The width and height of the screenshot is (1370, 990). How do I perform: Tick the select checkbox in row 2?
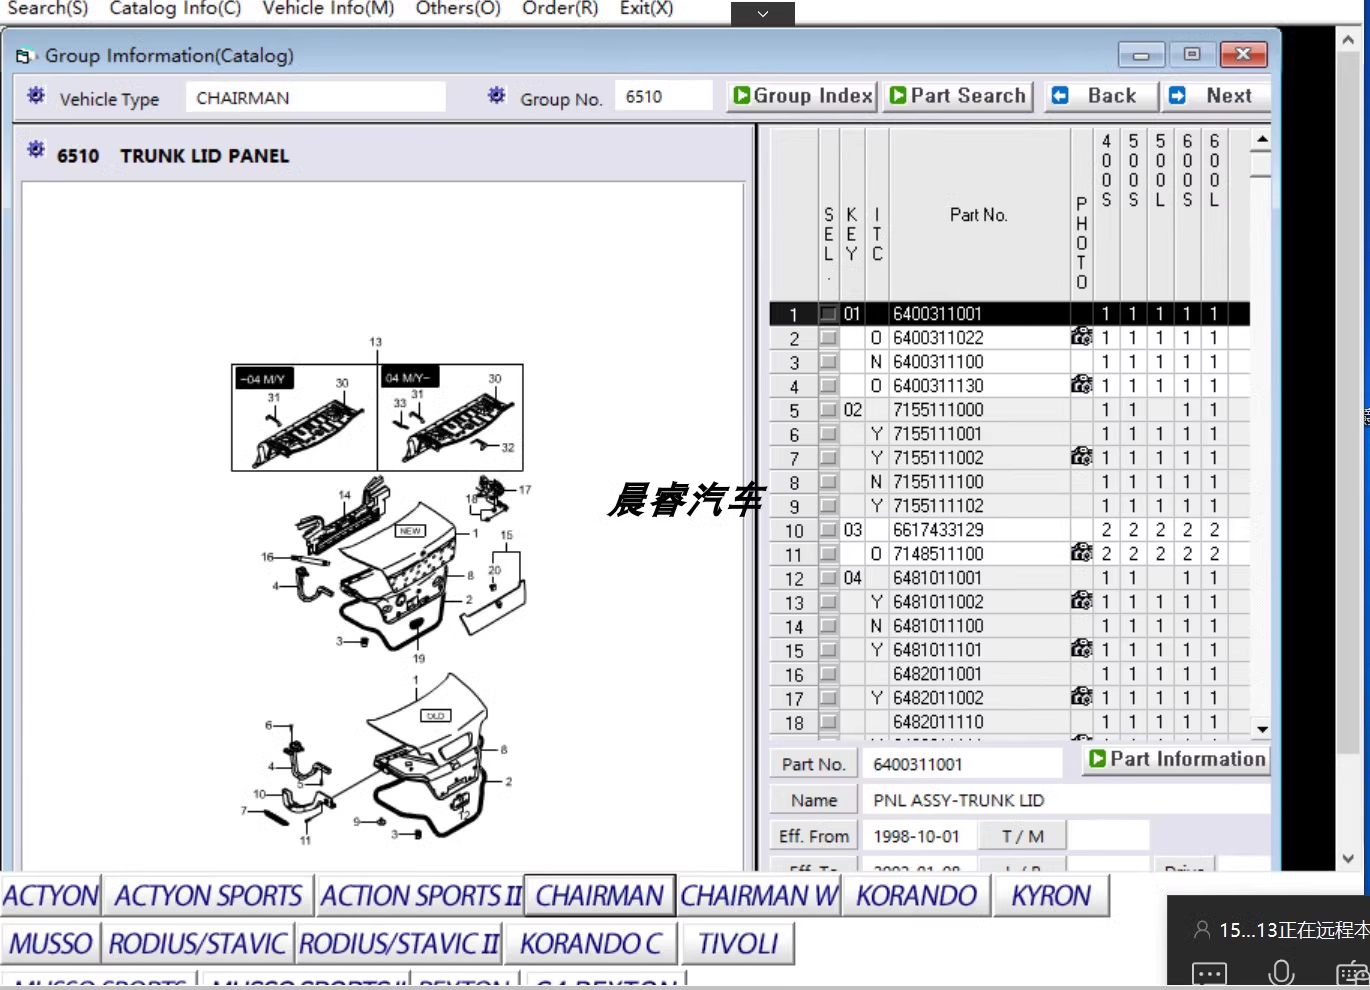tap(828, 338)
